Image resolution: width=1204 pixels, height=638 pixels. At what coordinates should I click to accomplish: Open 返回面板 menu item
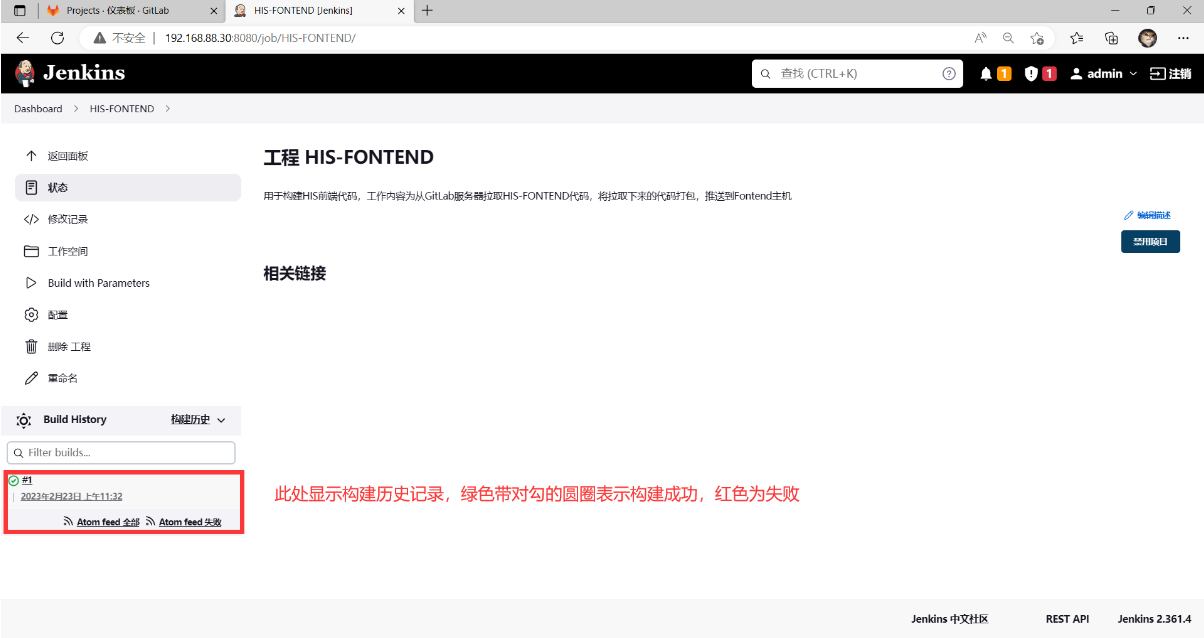(x=128, y=156)
